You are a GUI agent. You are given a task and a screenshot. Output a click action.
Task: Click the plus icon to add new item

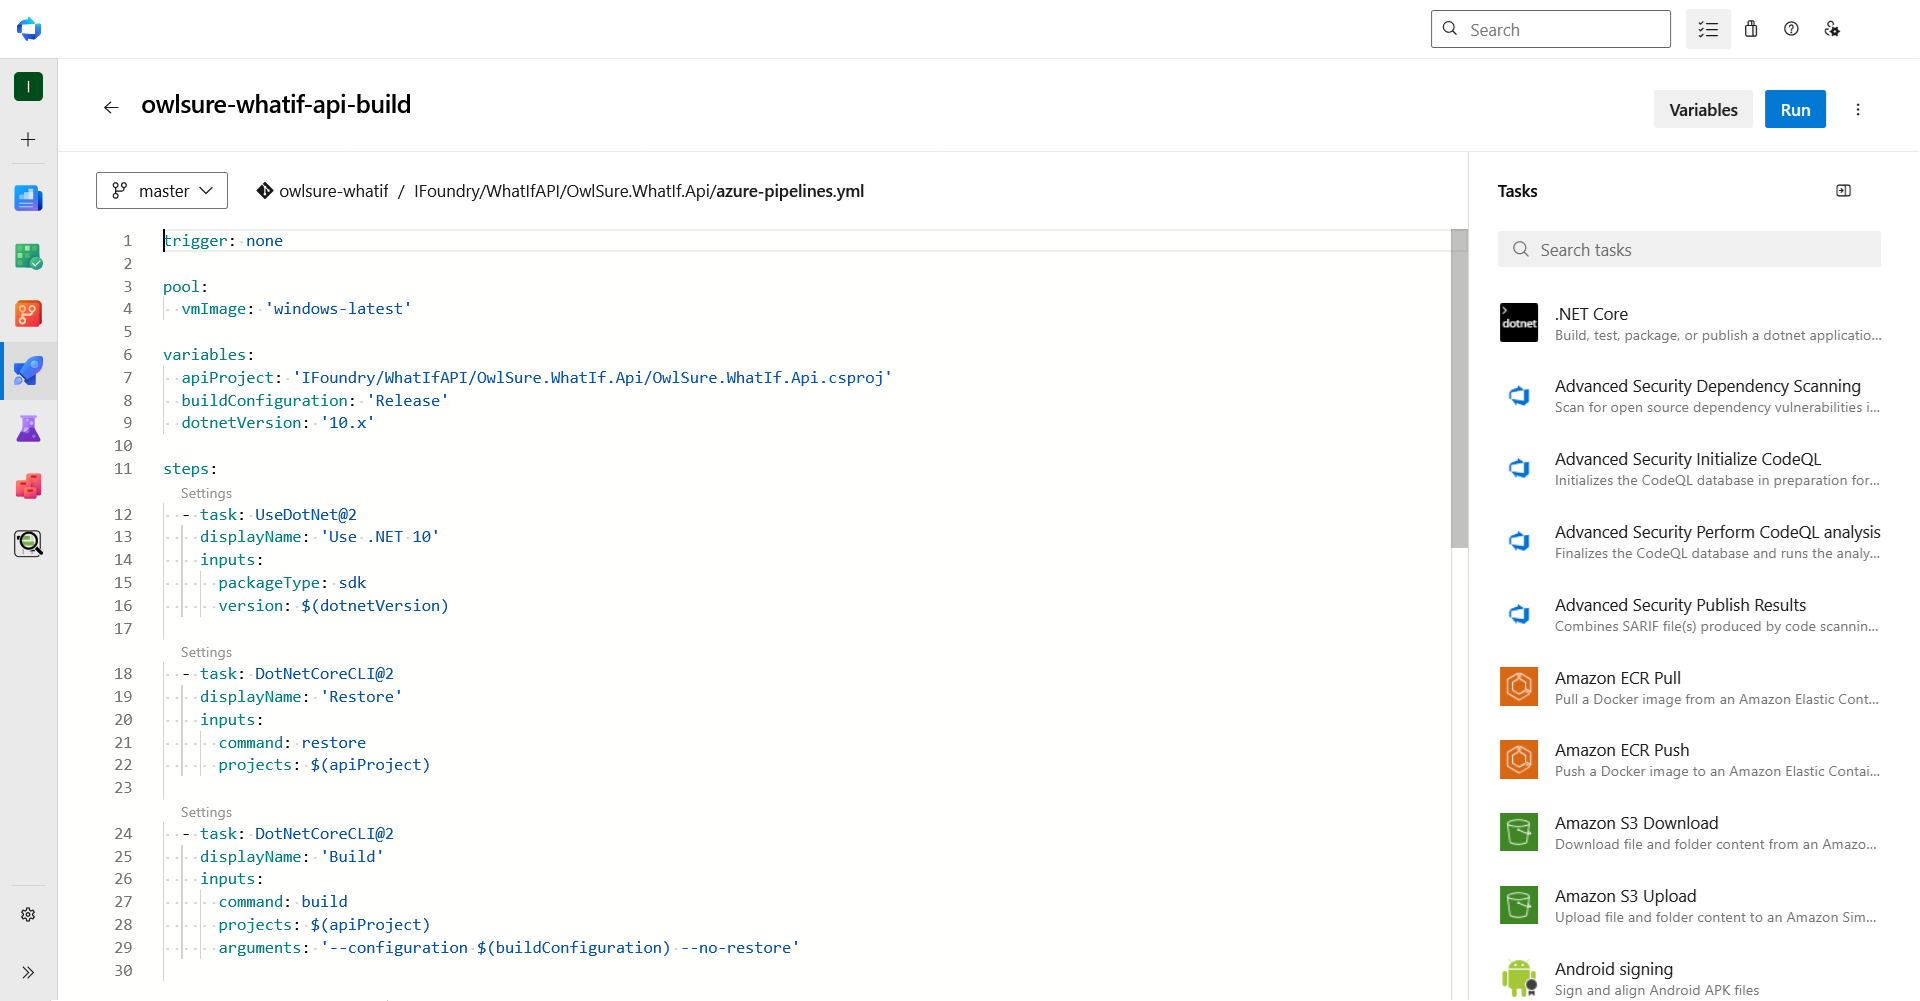point(28,140)
